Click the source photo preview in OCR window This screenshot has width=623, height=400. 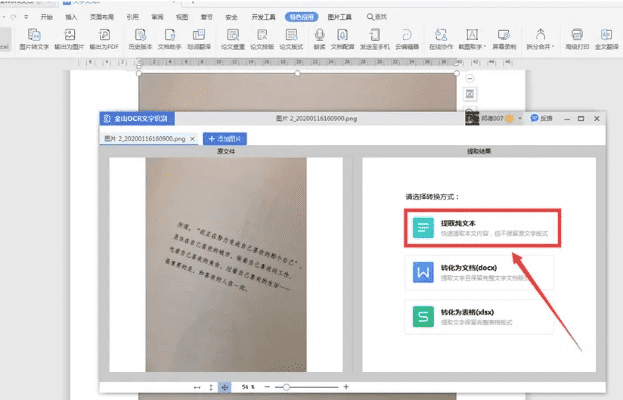(226, 265)
